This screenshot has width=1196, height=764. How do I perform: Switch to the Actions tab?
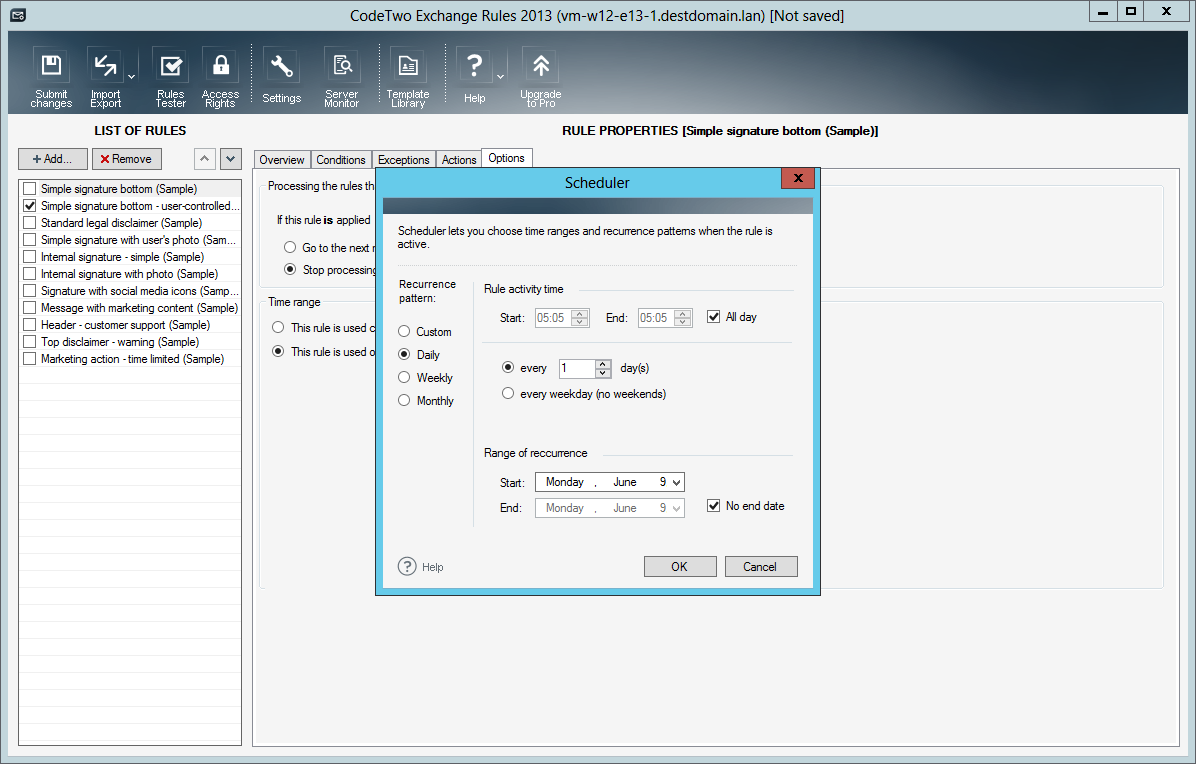(458, 159)
